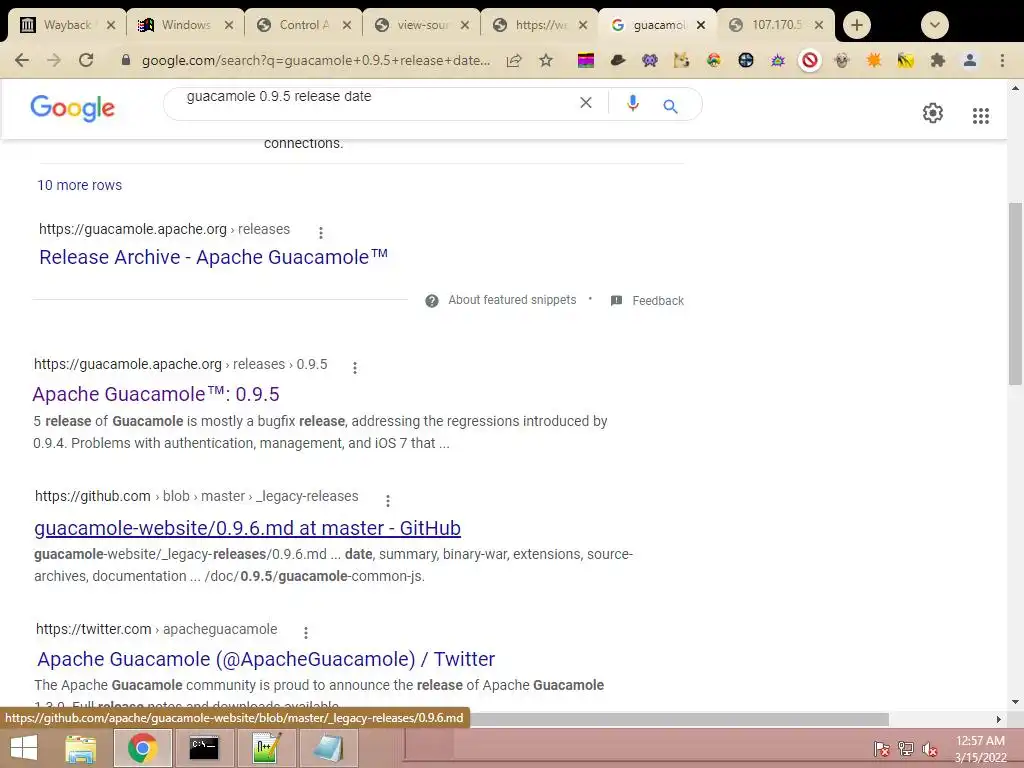The width and height of the screenshot is (1024, 768).
Task: Send Feedback on featured snippet
Action: pyautogui.click(x=658, y=301)
